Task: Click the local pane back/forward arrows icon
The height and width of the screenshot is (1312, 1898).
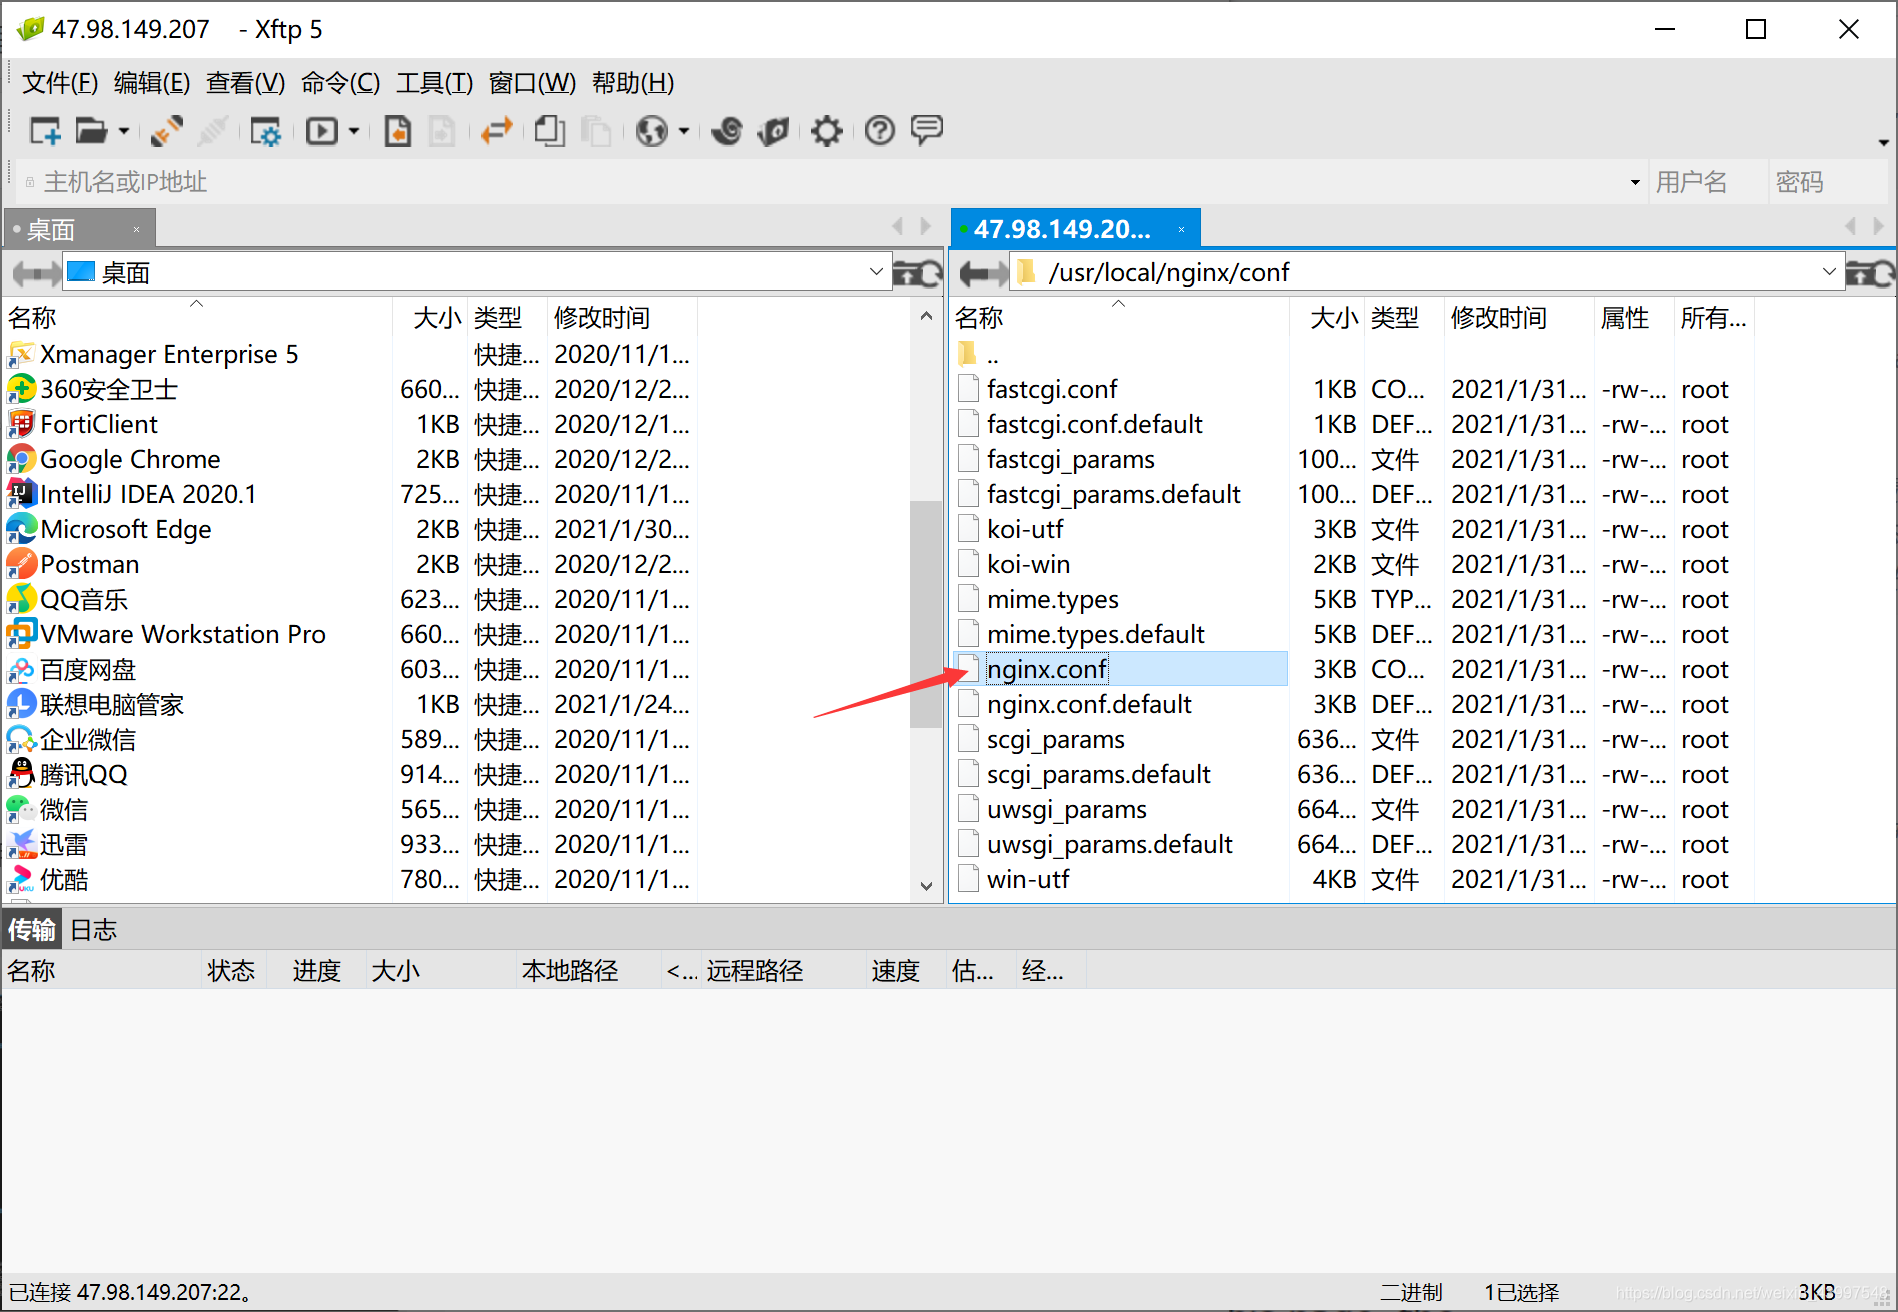Action: (x=35, y=273)
